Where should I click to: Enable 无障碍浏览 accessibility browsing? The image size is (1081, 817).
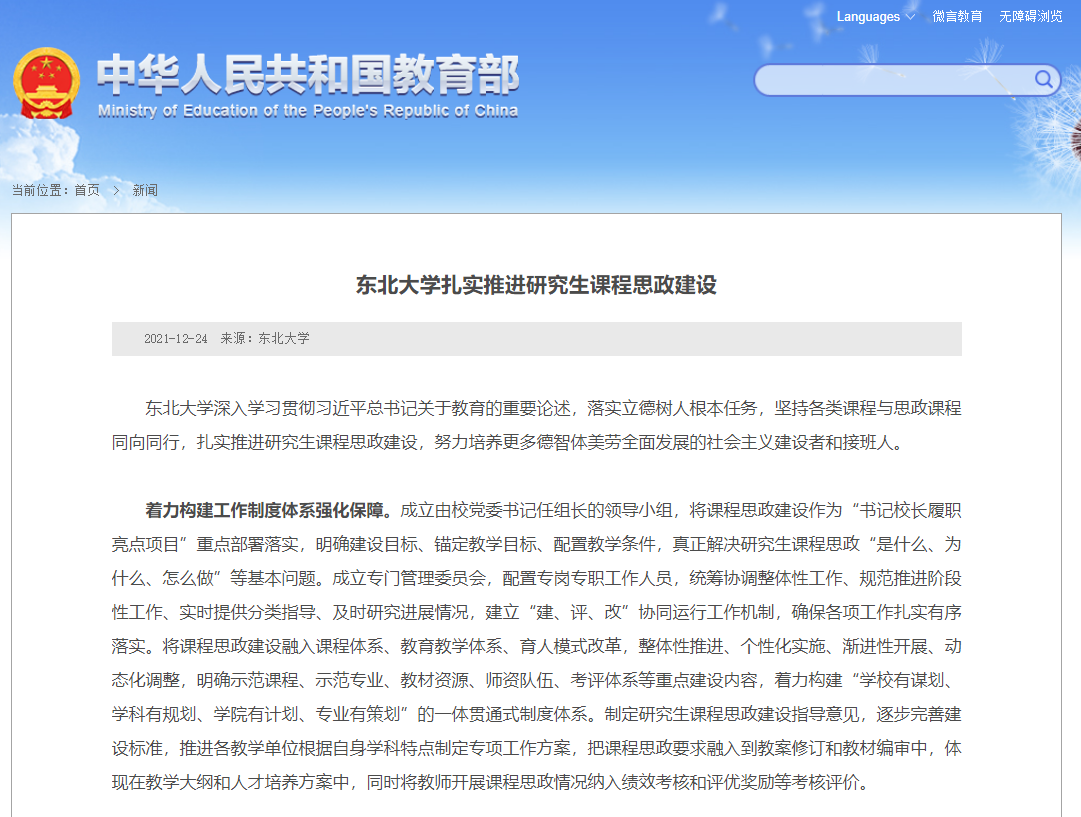click(1030, 17)
